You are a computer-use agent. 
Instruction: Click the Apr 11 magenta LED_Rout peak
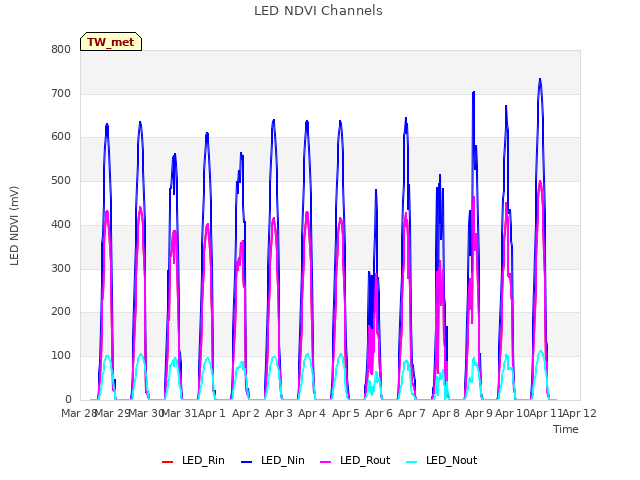pyautogui.click(x=540, y=182)
